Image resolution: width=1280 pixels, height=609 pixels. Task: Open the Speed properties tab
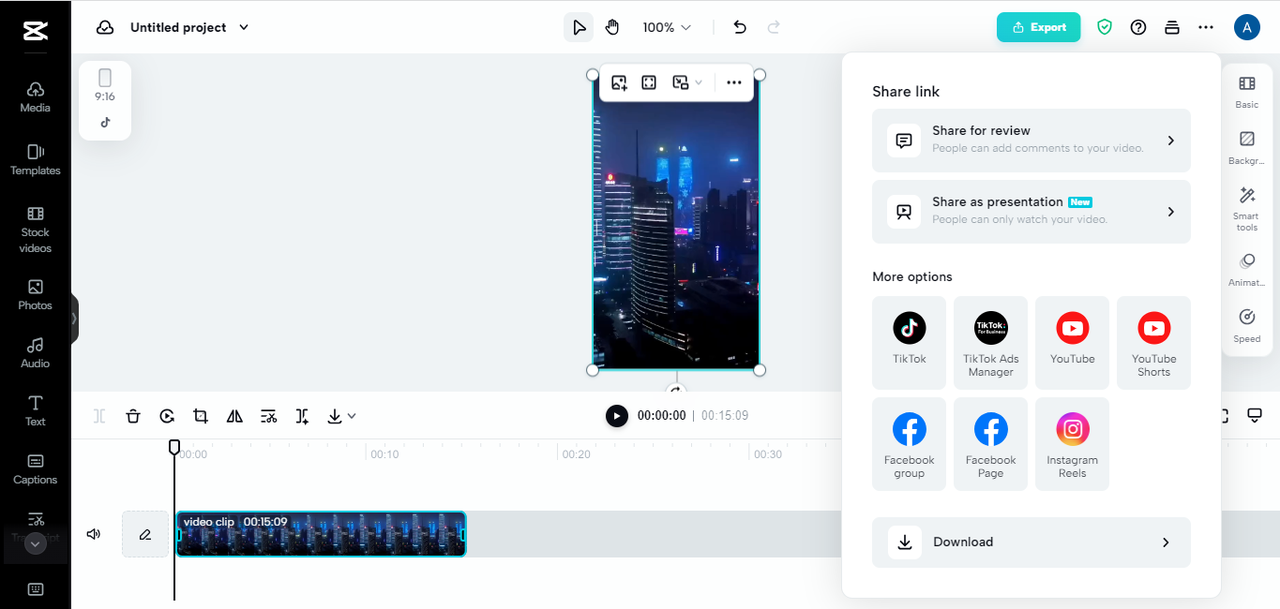tap(1247, 326)
